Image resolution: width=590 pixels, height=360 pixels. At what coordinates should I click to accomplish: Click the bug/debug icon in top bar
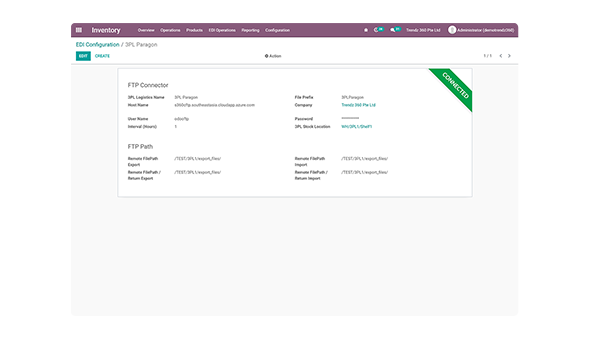(366, 30)
